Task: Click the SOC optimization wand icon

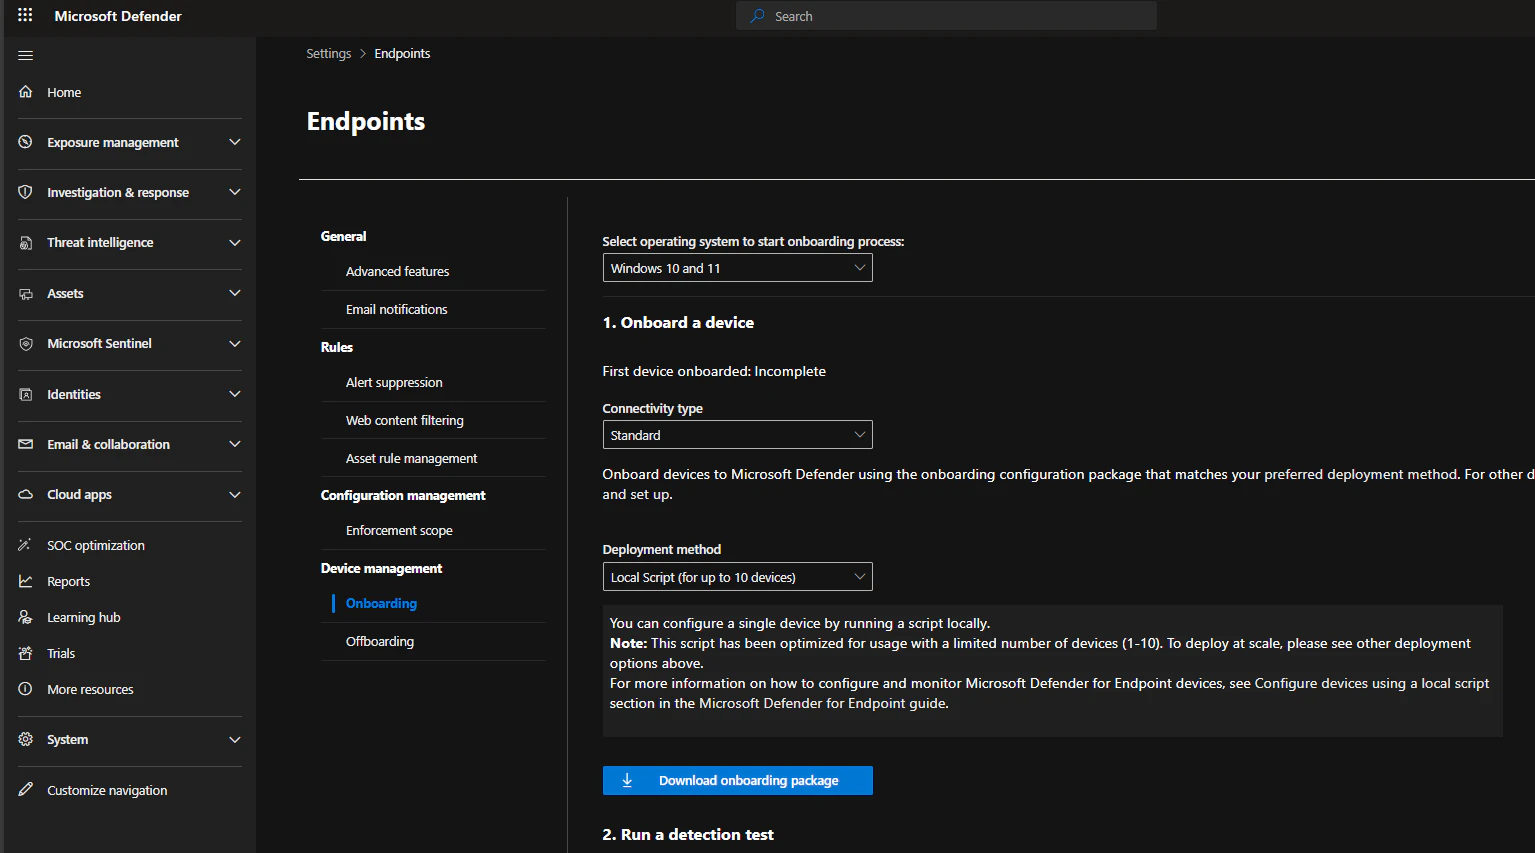Action: pos(26,545)
